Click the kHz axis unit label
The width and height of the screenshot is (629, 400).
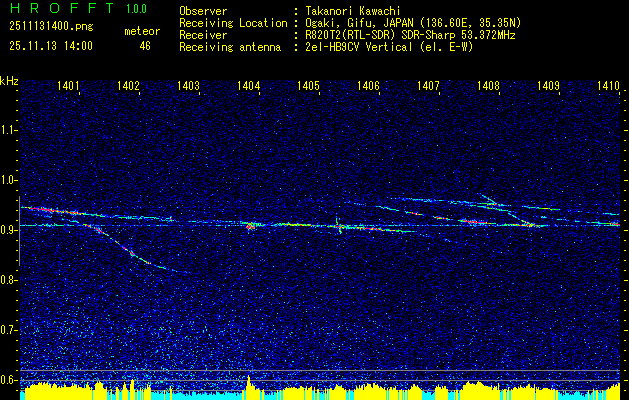9,81
